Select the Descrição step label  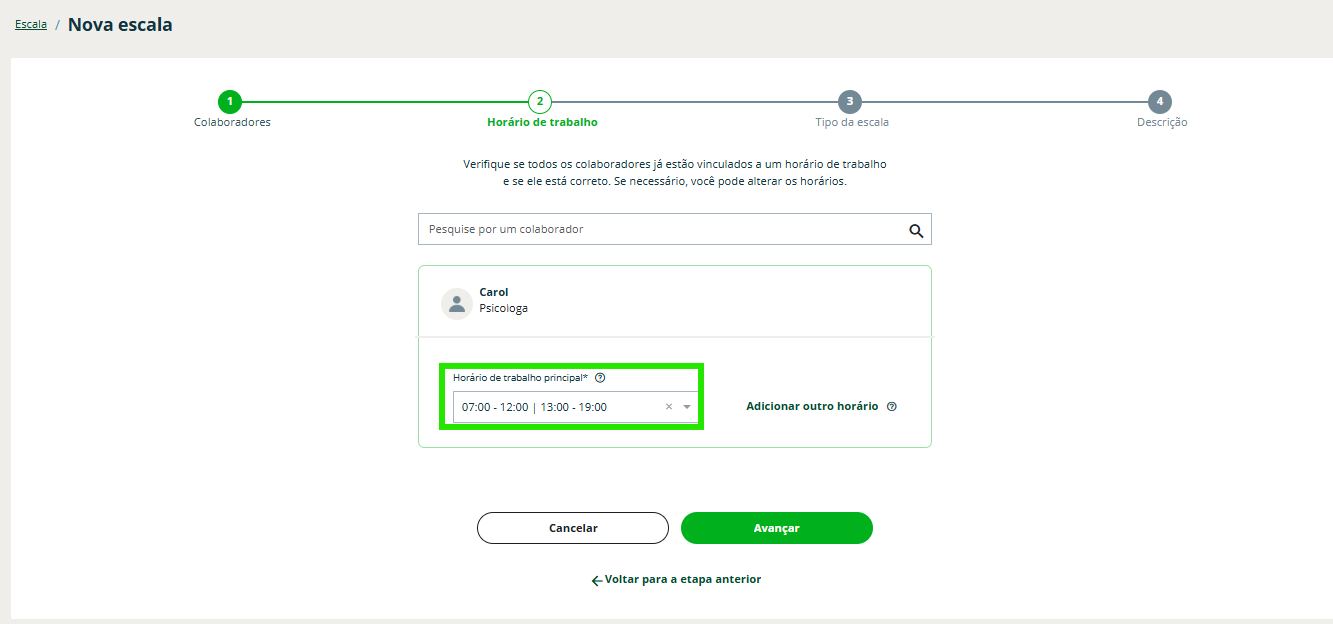coord(1162,122)
